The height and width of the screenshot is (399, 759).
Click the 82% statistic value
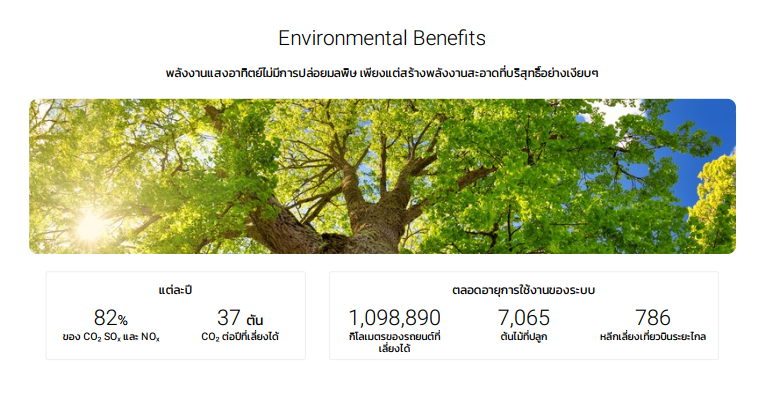point(110,318)
